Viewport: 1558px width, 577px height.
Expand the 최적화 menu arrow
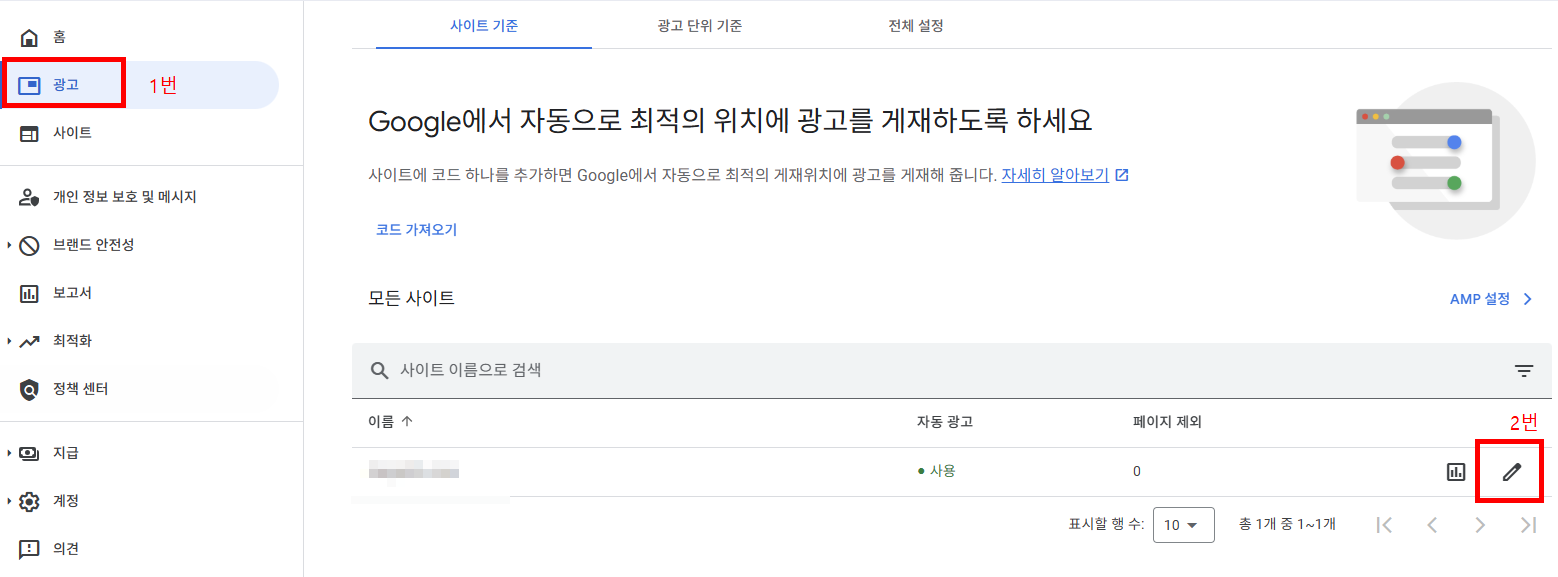click(x=9, y=341)
